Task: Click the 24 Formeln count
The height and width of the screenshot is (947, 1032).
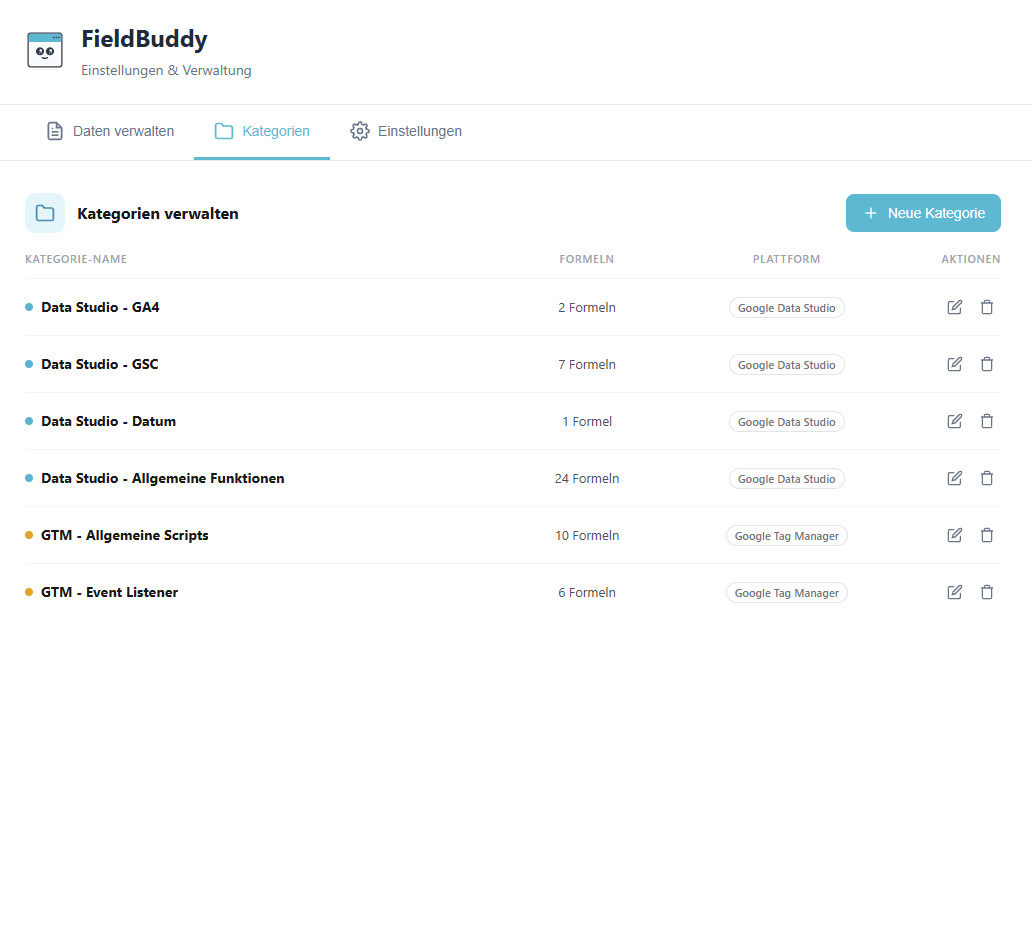Action: coord(587,478)
